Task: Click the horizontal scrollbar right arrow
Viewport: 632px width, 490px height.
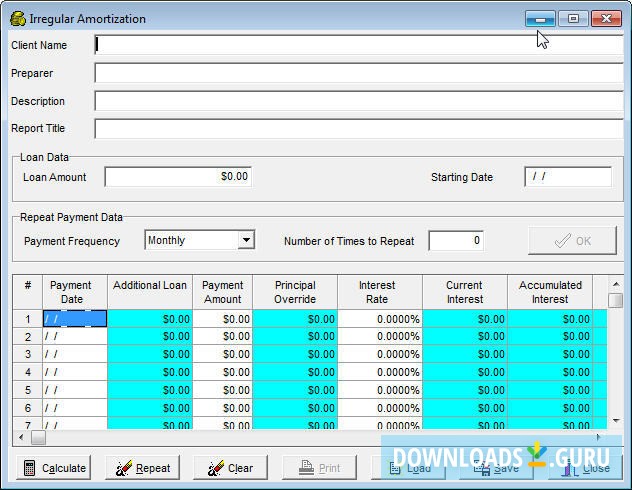Action: point(599,437)
